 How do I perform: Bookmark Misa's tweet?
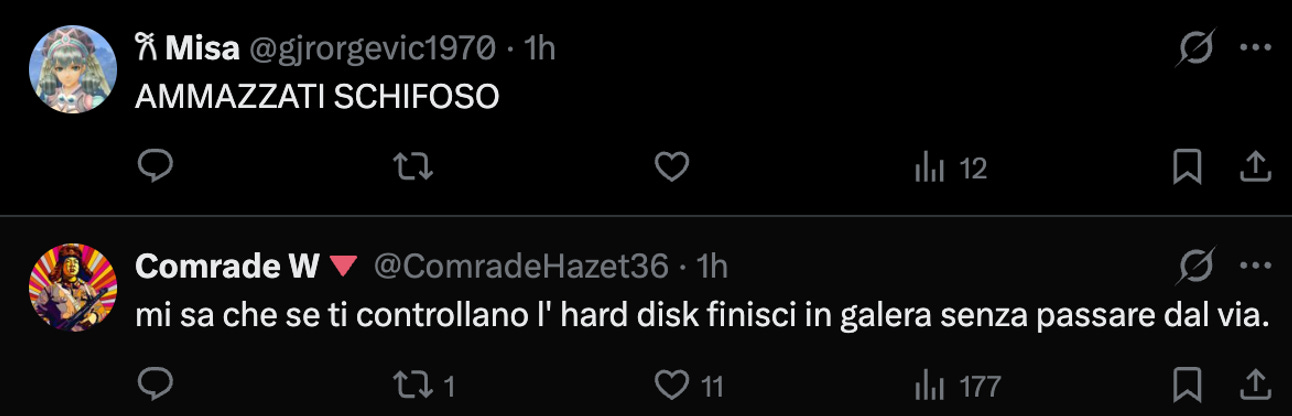coord(1186,168)
